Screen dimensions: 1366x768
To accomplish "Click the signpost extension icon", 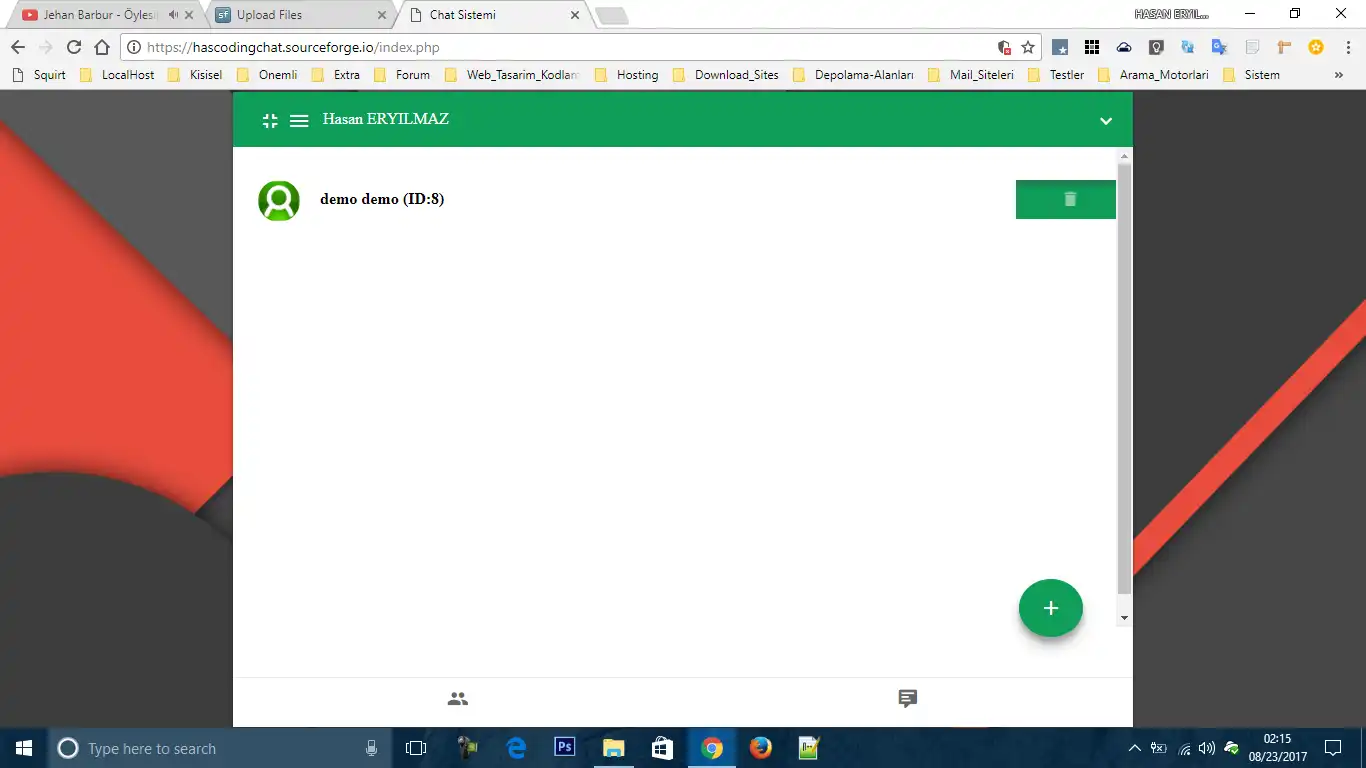I will tap(1284, 47).
